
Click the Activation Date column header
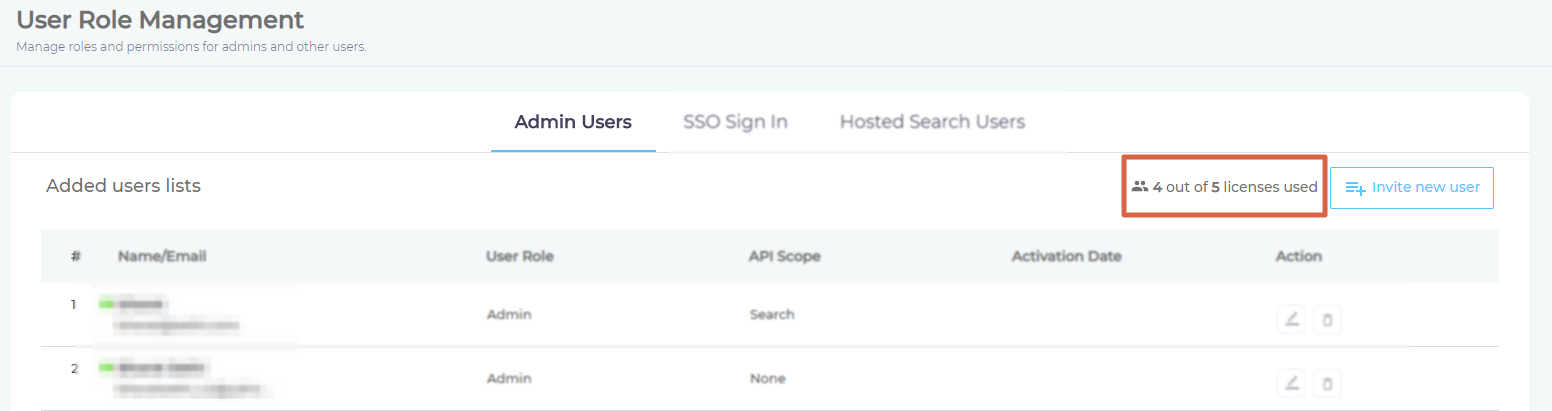(1066, 256)
